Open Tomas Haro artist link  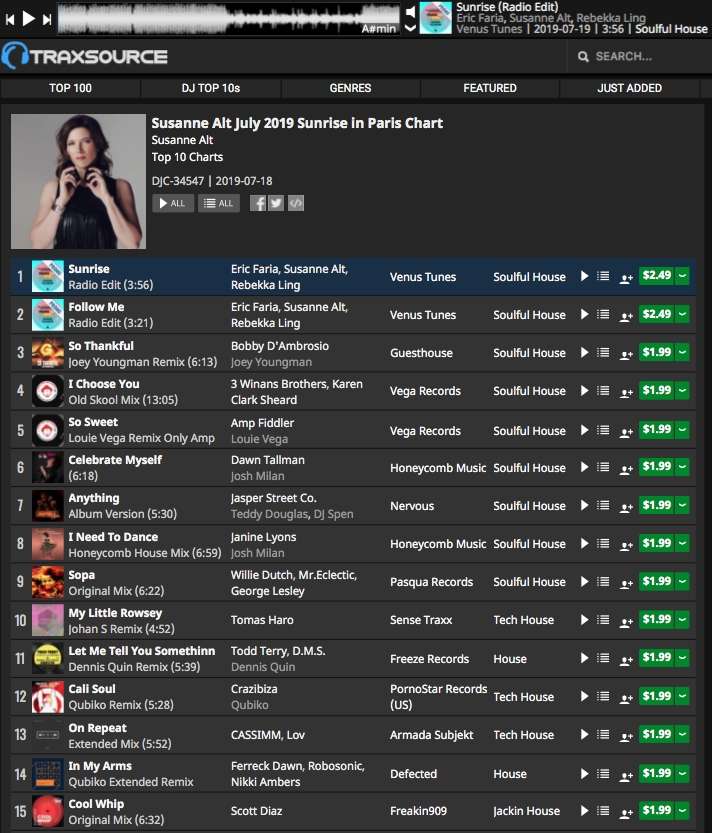click(x=262, y=620)
